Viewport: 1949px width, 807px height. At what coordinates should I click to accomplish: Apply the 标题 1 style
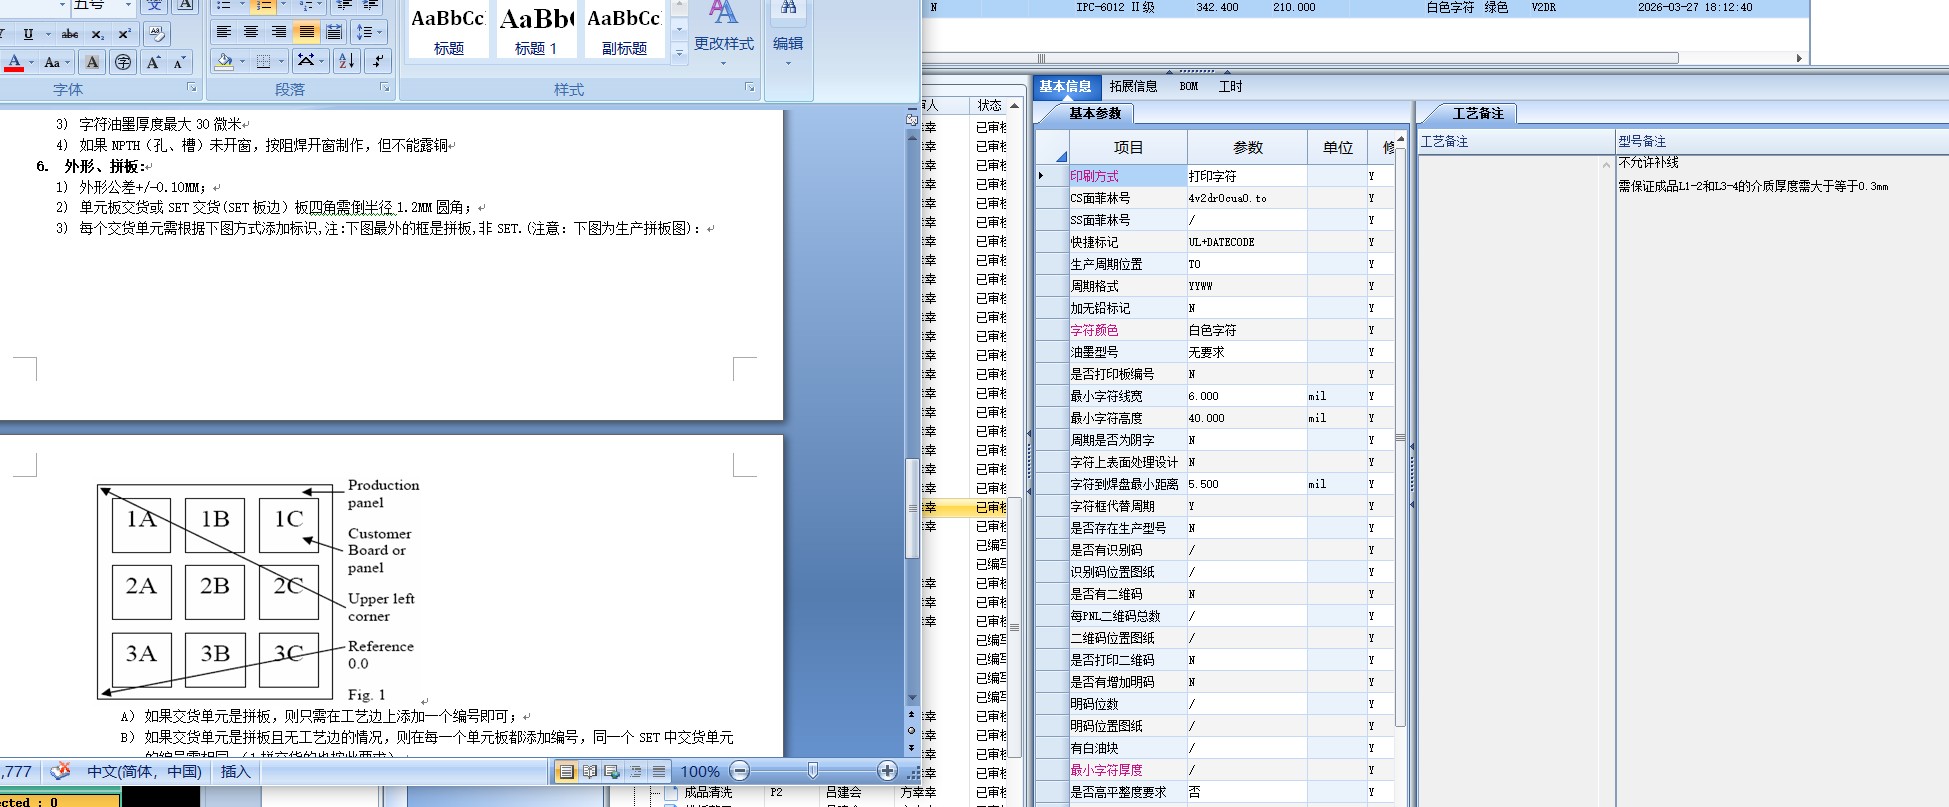pos(536,29)
